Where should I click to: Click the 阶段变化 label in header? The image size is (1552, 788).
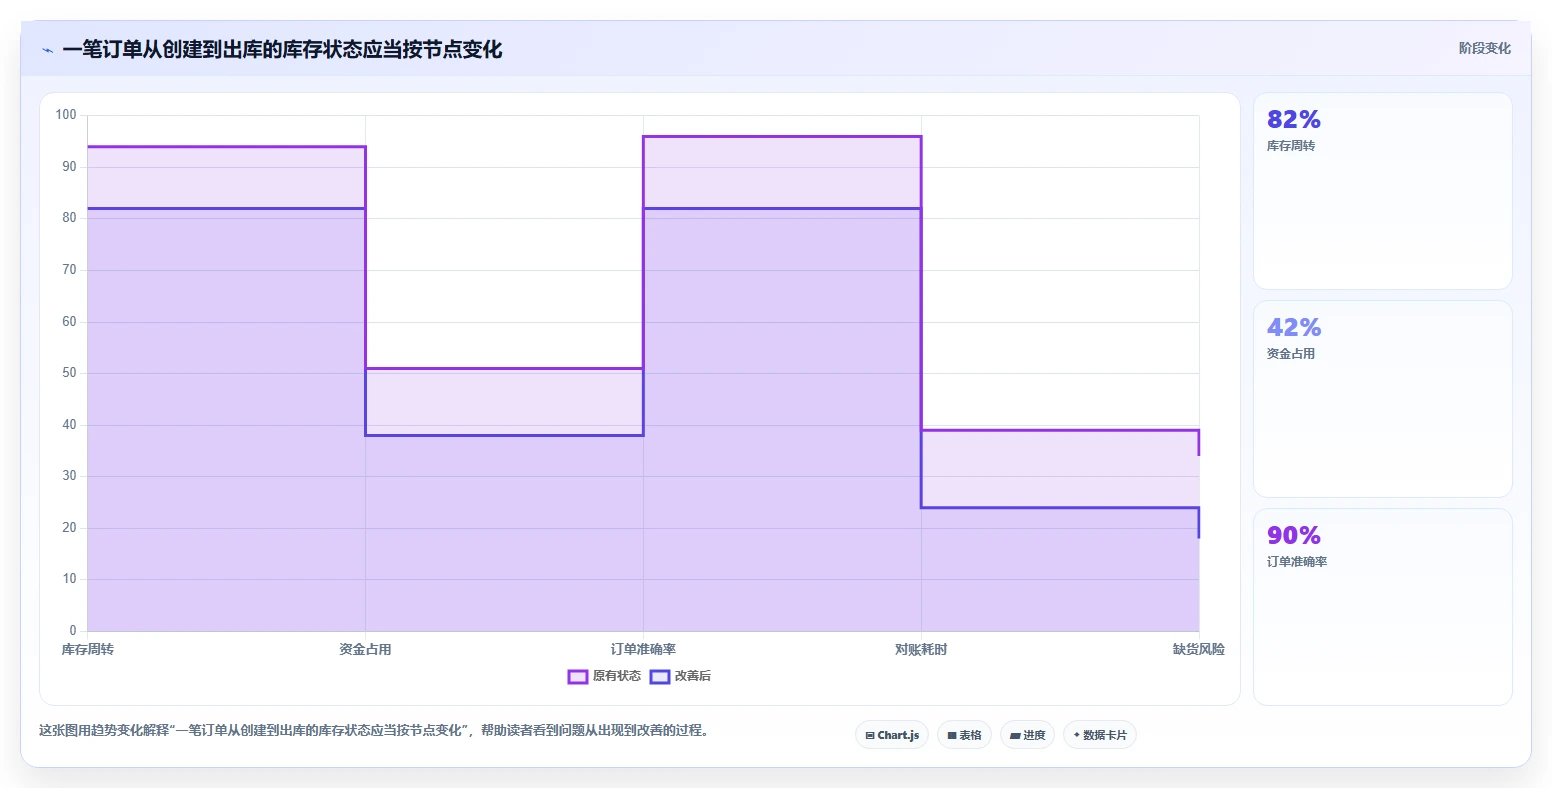[x=1484, y=48]
